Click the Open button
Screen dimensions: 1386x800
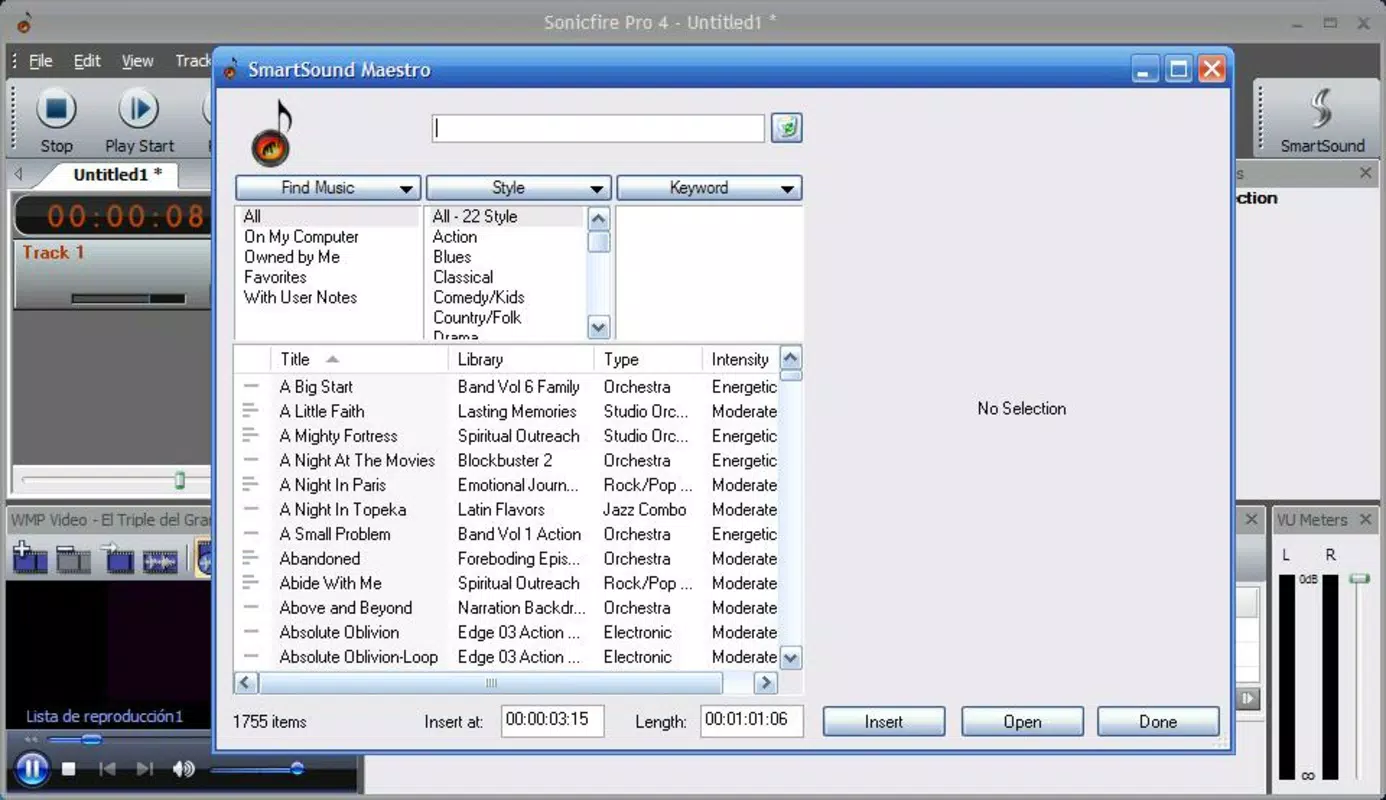pyautogui.click(x=1022, y=722)
